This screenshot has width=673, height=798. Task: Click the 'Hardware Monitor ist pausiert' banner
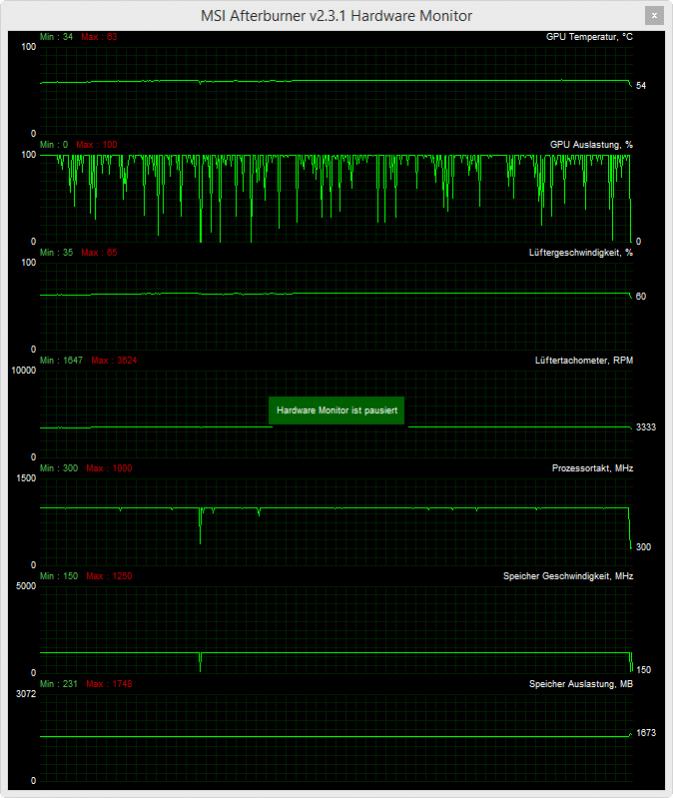point(336,410)
